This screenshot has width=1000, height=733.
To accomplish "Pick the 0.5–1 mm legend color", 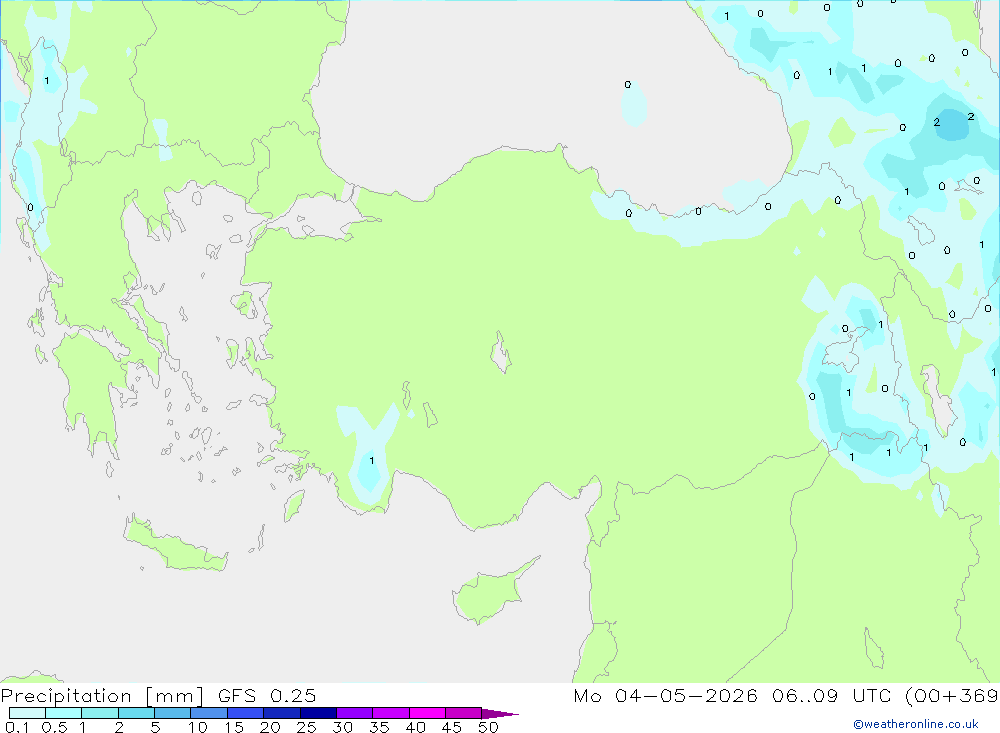I will [x=64, y=713].
